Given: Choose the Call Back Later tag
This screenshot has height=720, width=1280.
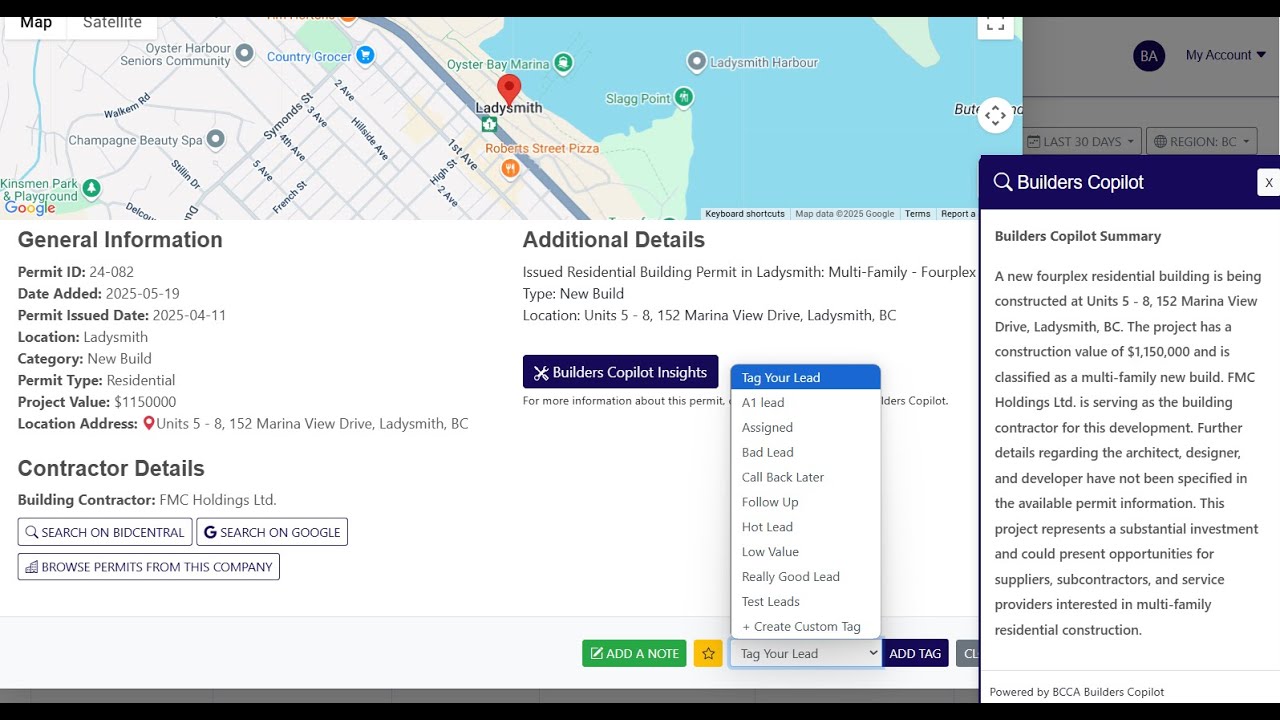Looking at the screenshot, I should (x=806, y=477).
